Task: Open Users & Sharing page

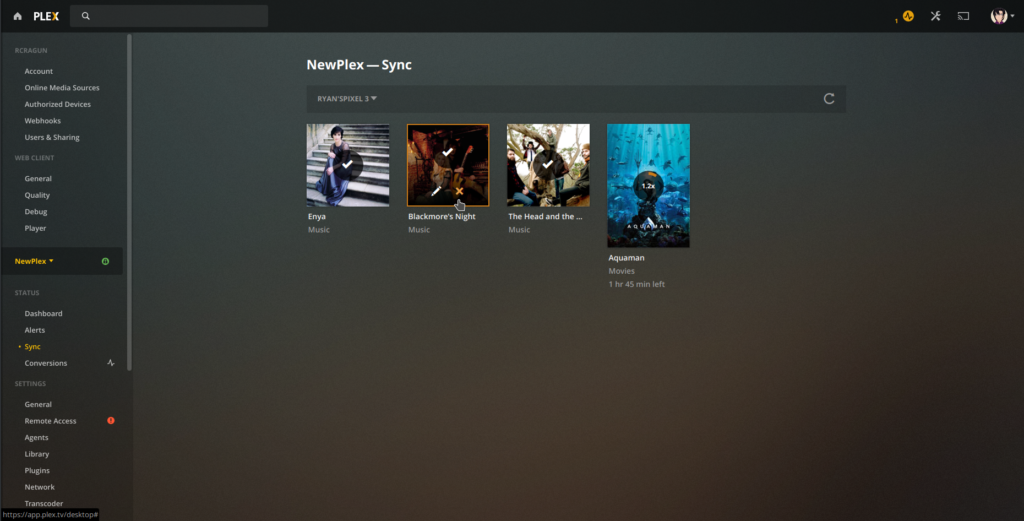Action: [52, 137]
